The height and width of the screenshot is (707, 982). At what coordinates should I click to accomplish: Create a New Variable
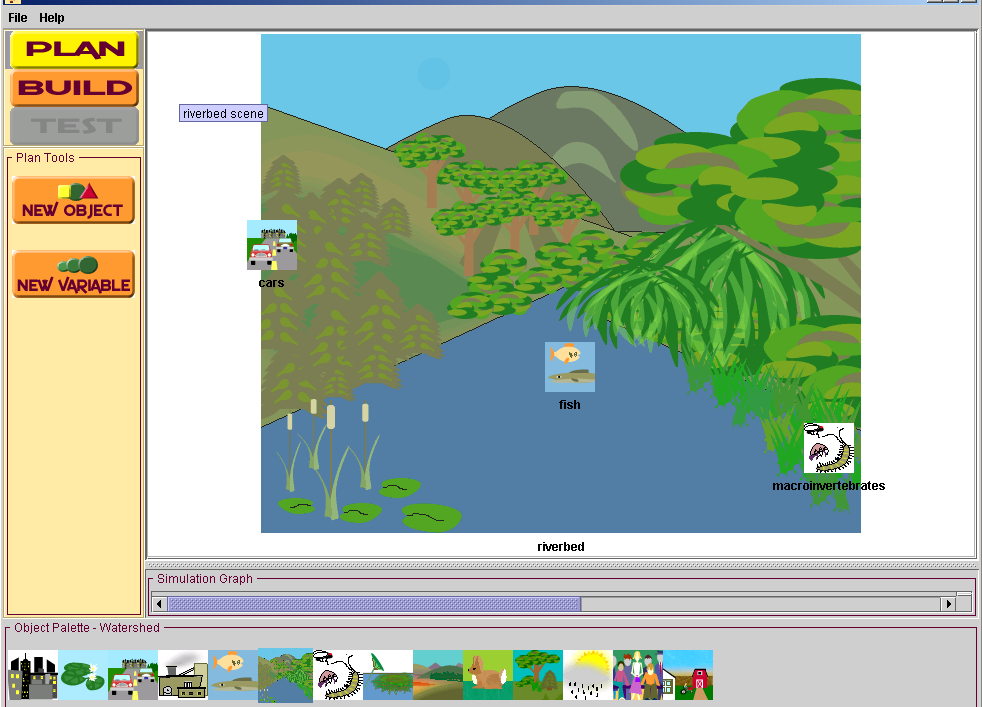[73, 274]
